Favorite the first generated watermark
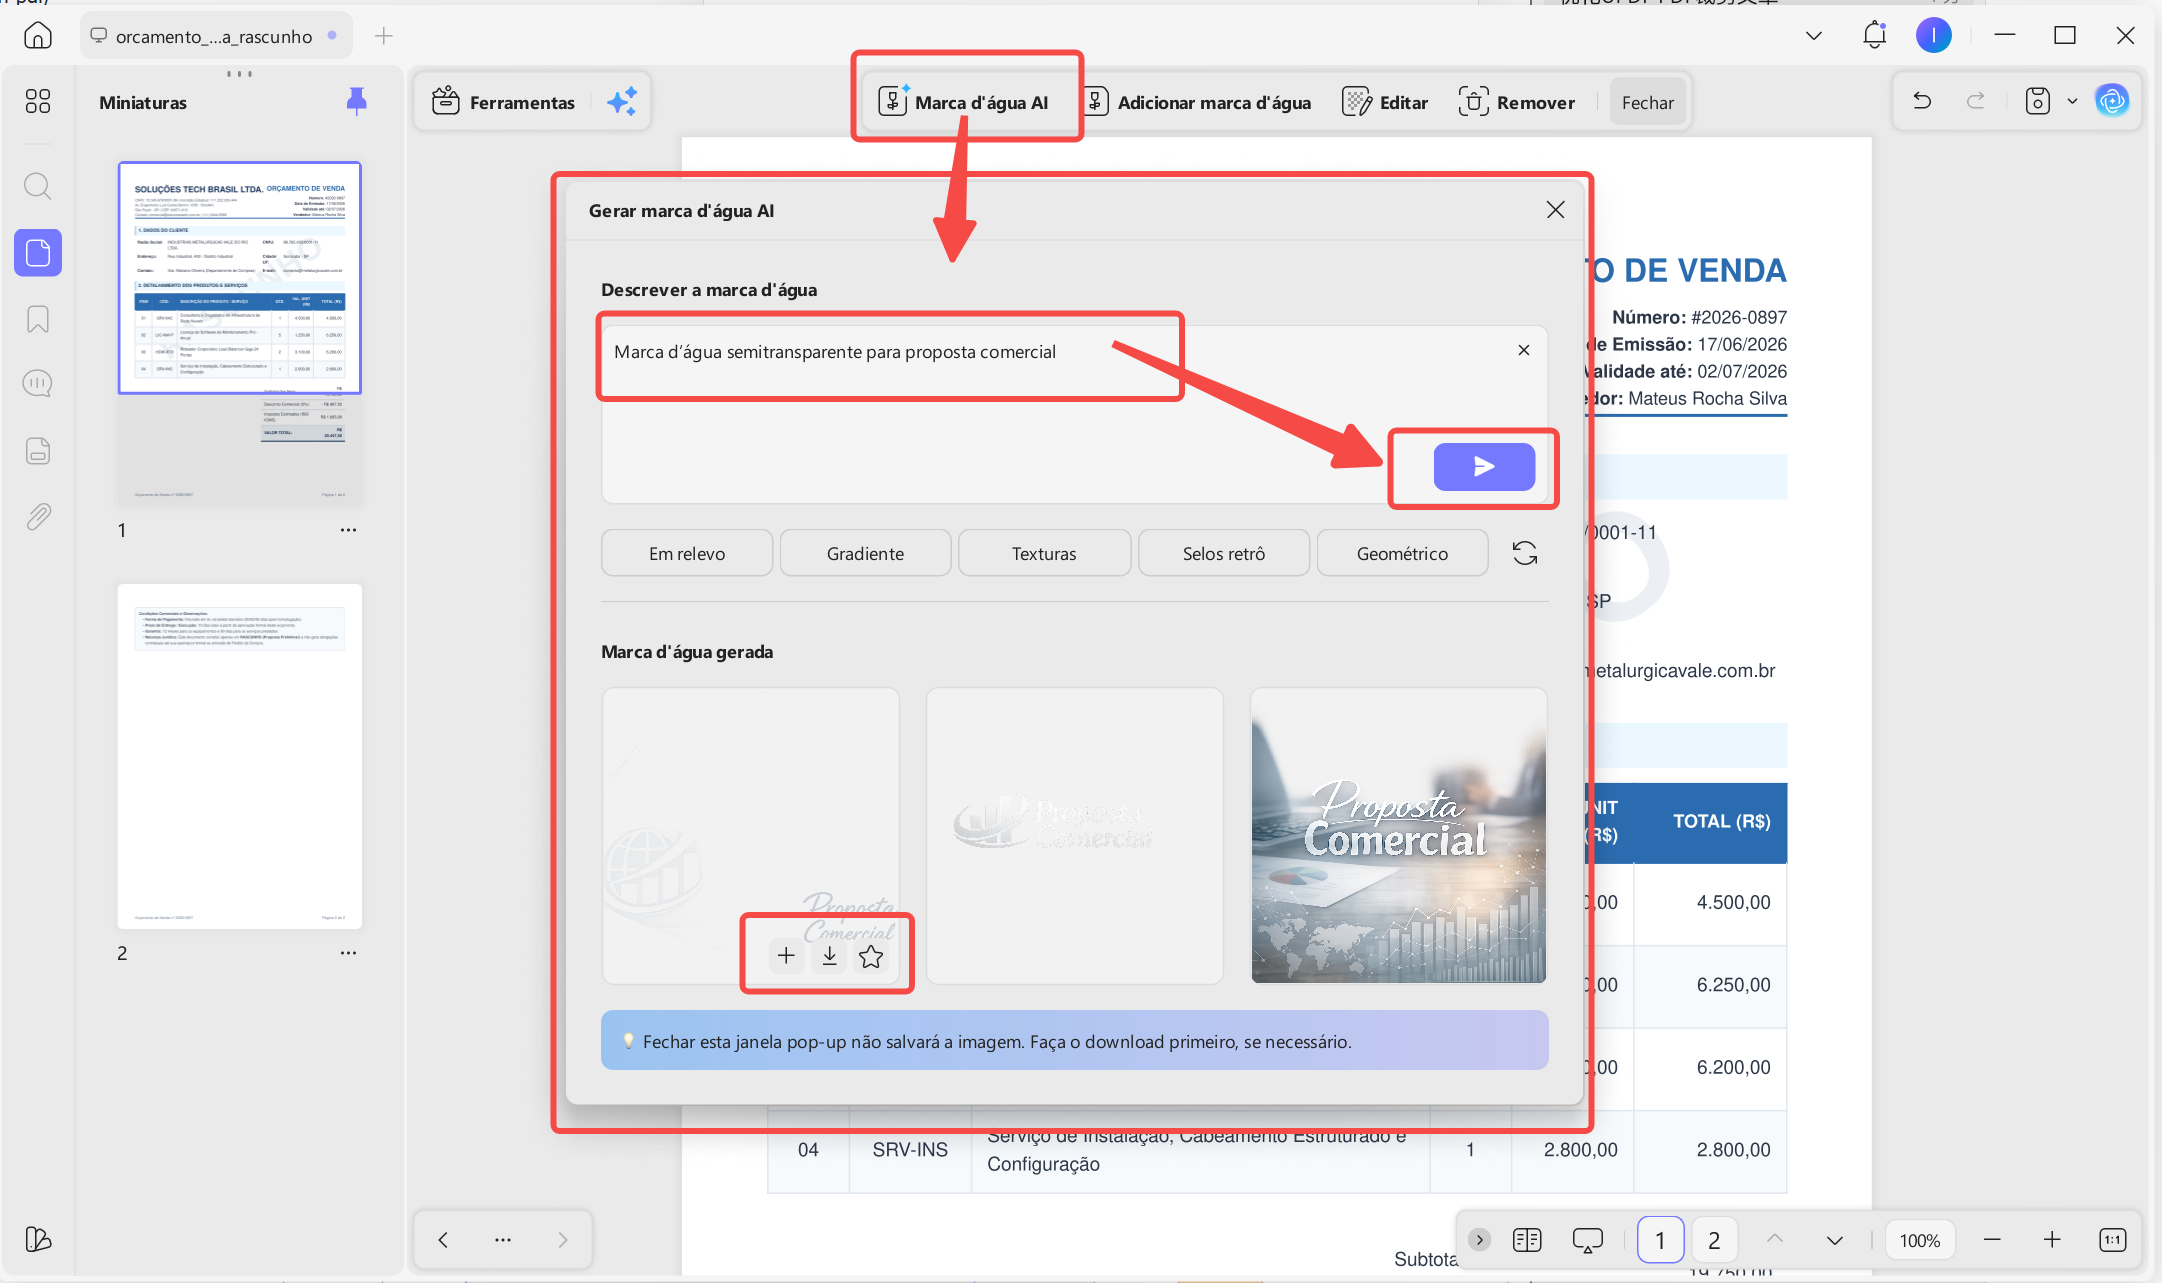The height and width of the screenshot is (1283, 2162). (x=871, y=957)
